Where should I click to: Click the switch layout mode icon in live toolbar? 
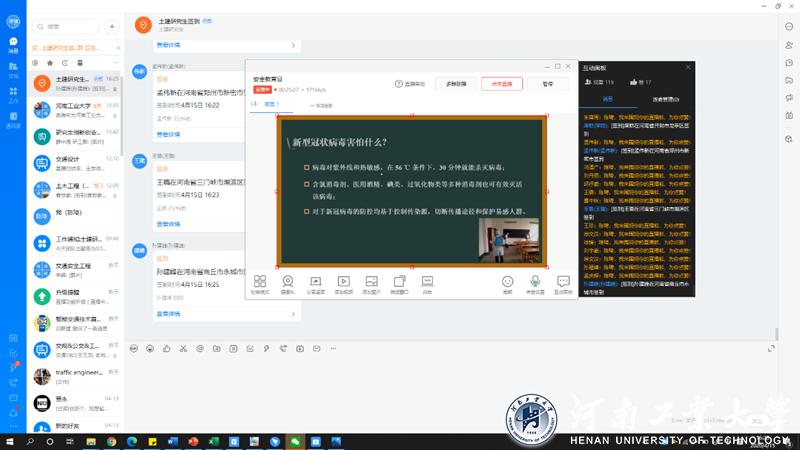[260, 285]
